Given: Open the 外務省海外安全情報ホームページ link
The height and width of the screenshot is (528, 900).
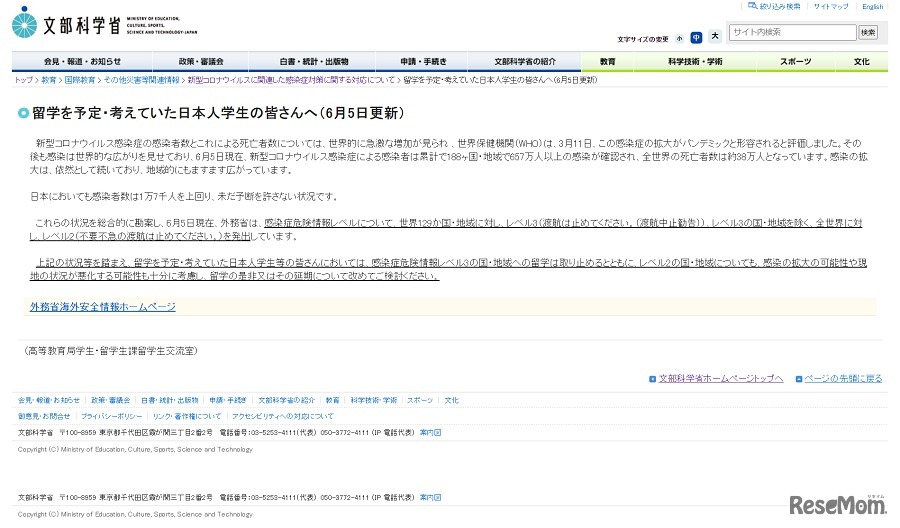Looking at the screenshot, I should click(103, 307).
